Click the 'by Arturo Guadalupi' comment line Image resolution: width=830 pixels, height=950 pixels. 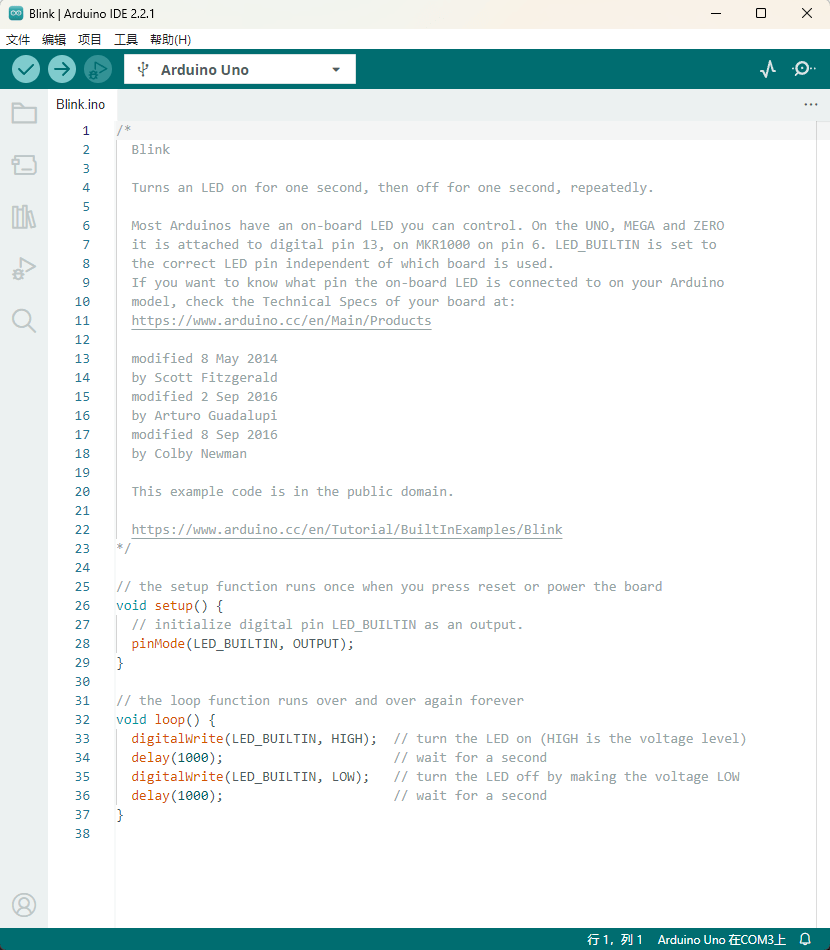[204, 416]
